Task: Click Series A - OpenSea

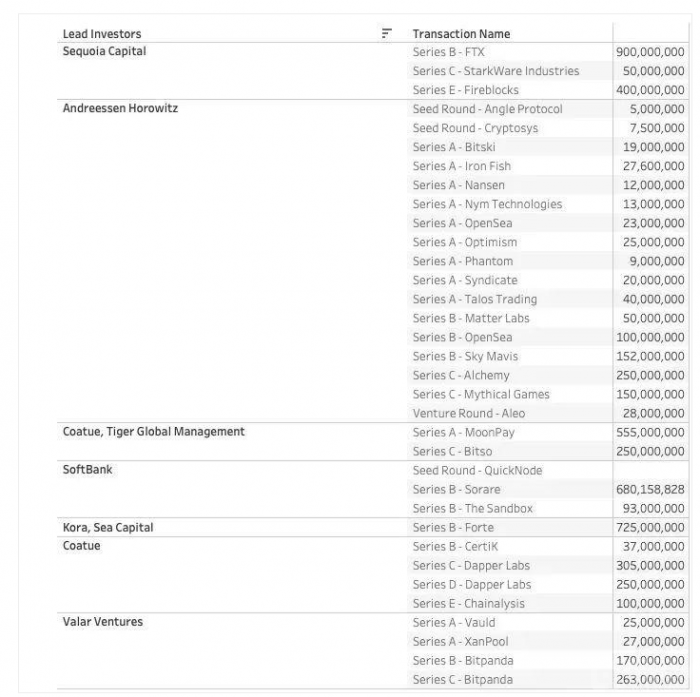Action: pos(462,223)
